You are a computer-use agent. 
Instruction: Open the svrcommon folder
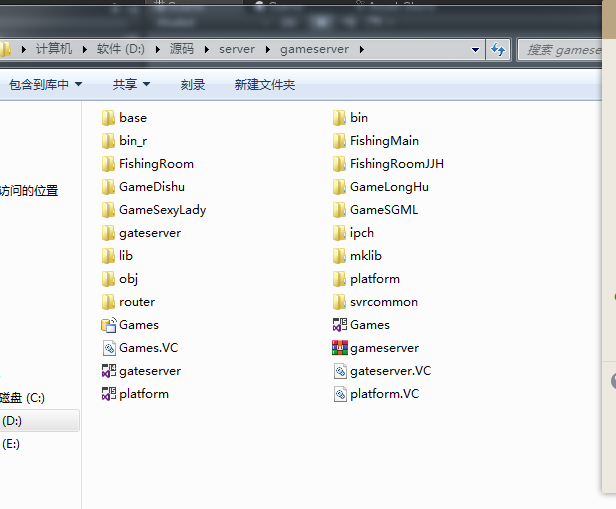[x=383, y=302]
